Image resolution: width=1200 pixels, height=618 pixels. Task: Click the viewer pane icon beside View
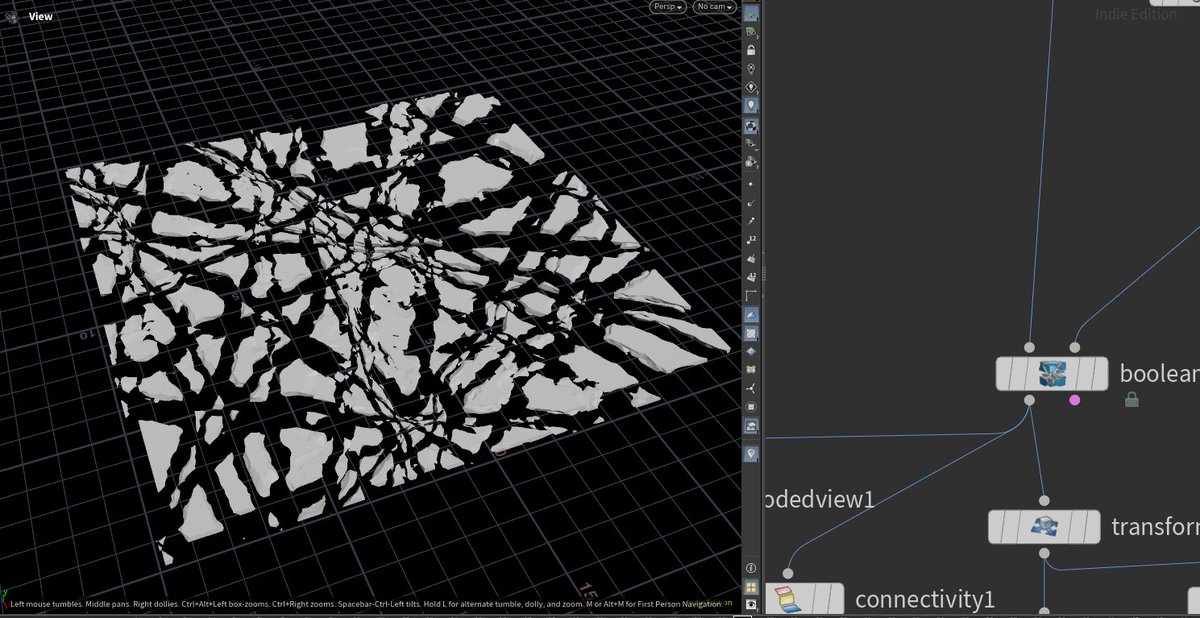click(11, 16)
